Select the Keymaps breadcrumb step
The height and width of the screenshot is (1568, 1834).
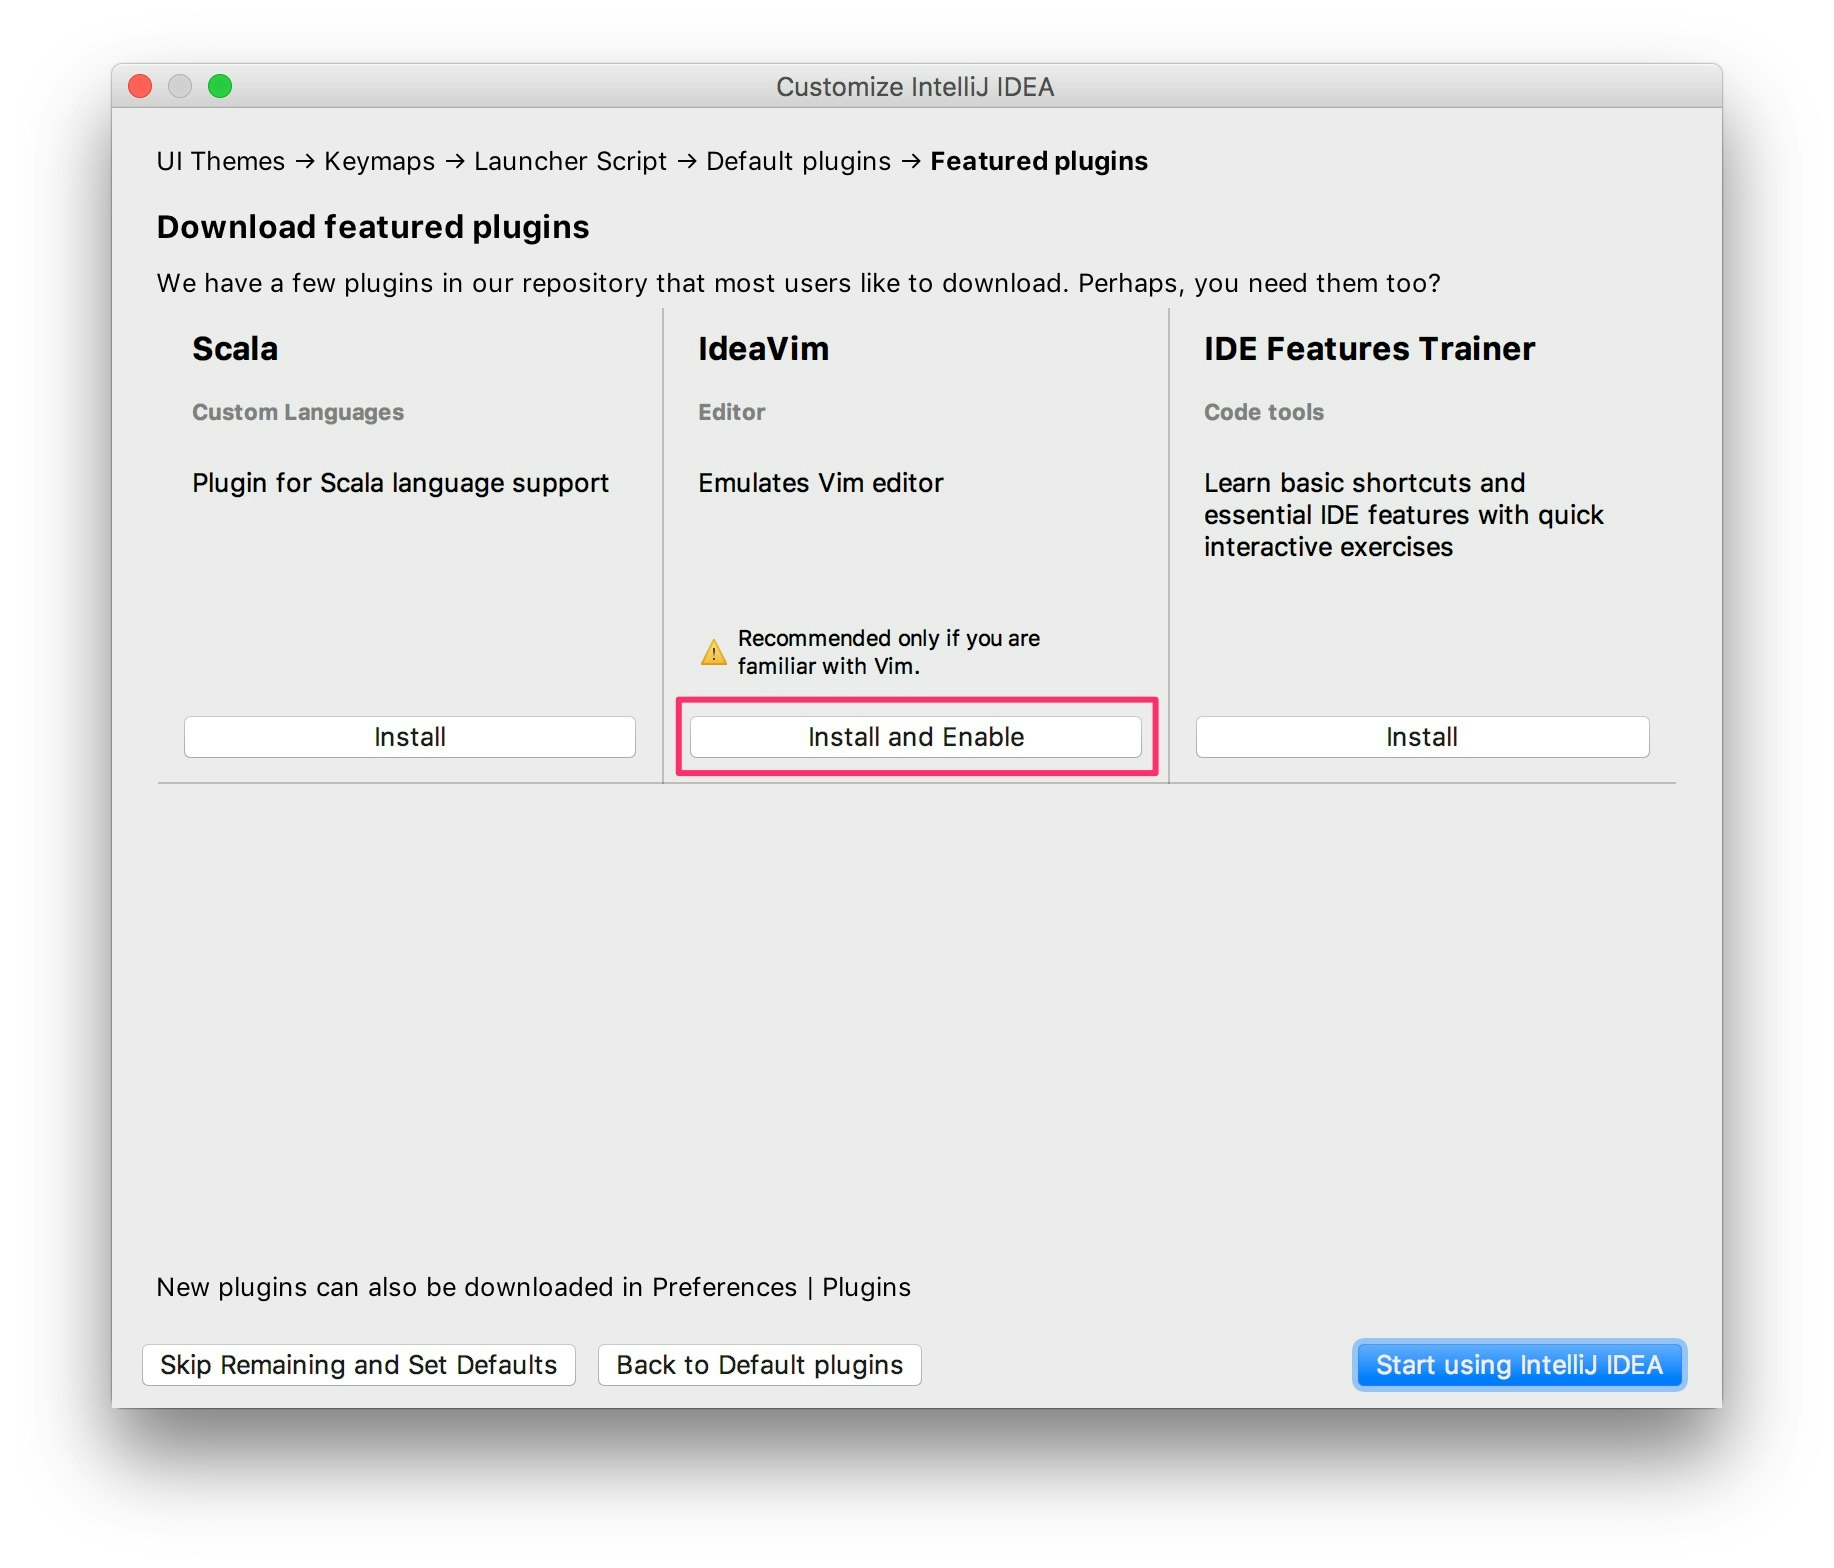(379, 161)
